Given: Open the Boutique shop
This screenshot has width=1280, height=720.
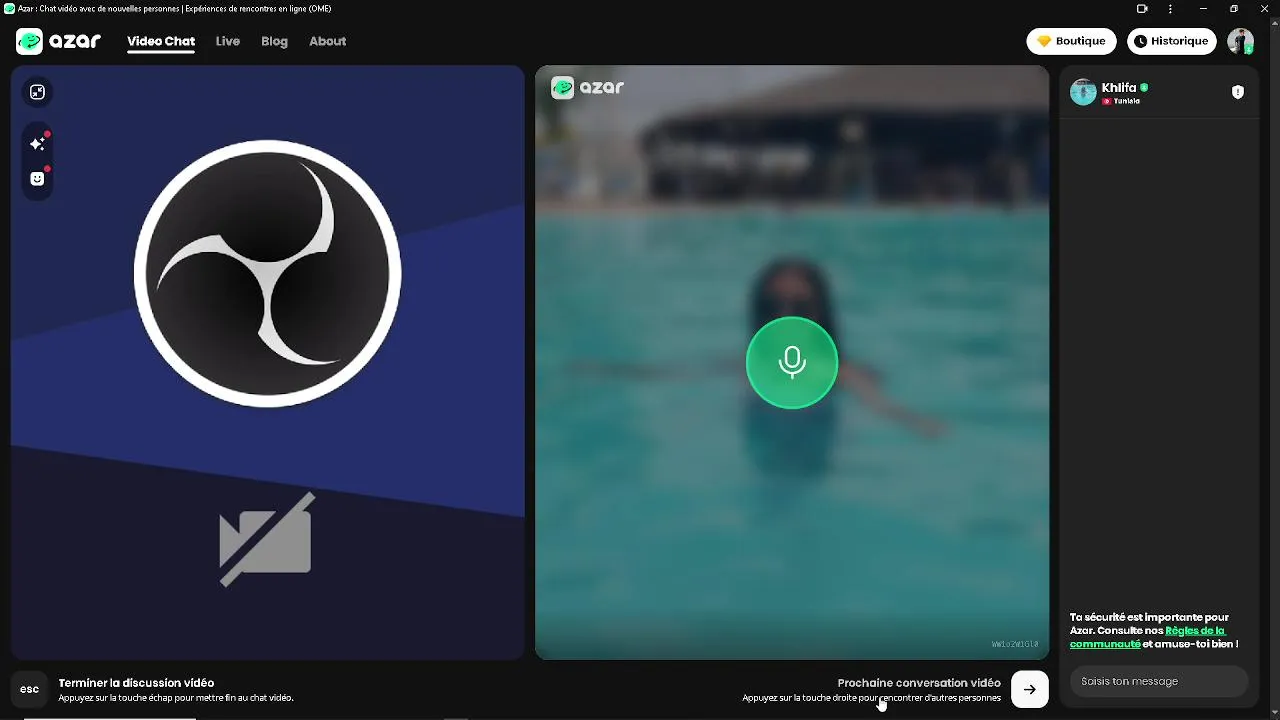Looking at the screenshot, I should 1071,41.
